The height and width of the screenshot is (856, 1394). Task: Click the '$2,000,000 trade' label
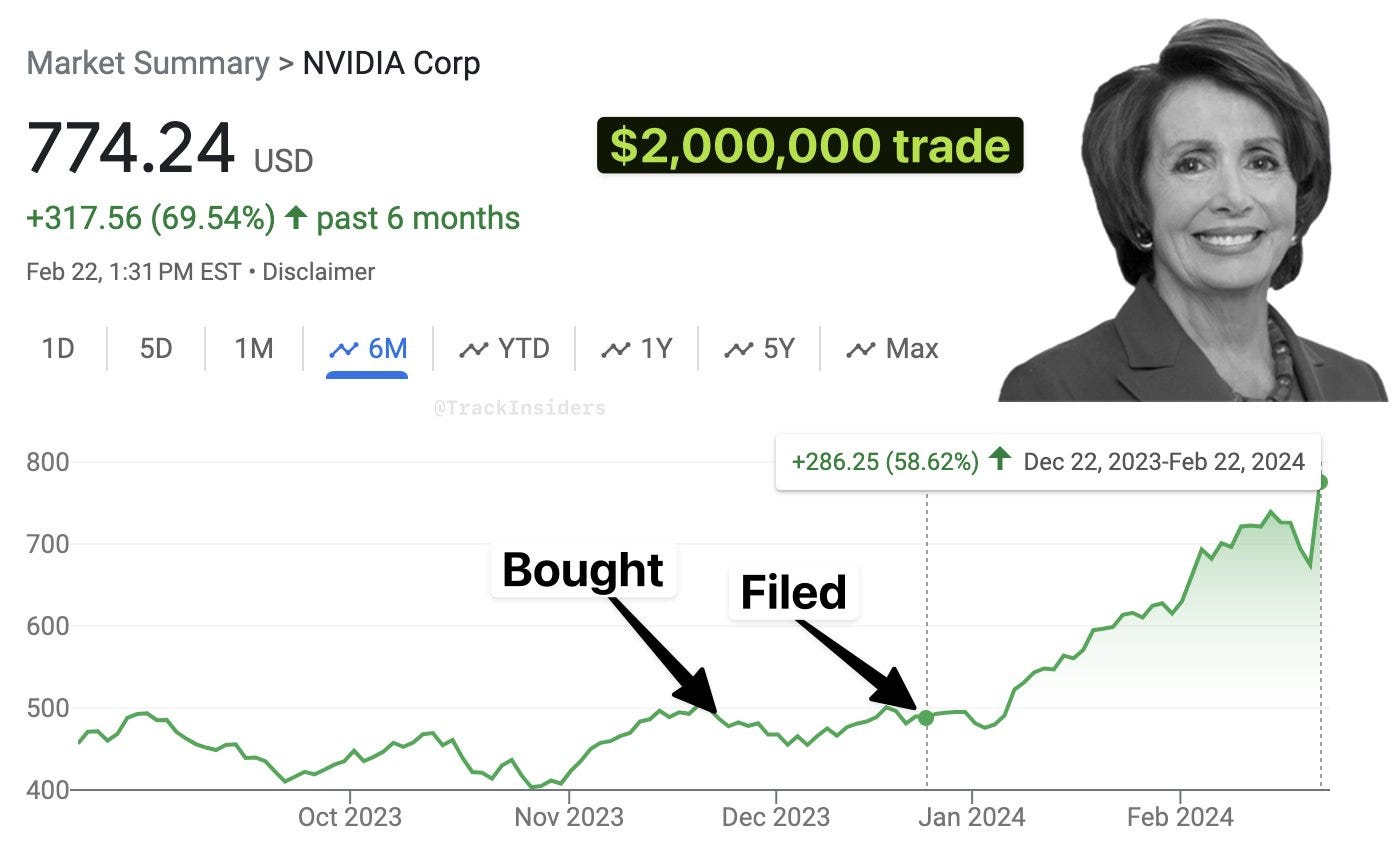810,146
